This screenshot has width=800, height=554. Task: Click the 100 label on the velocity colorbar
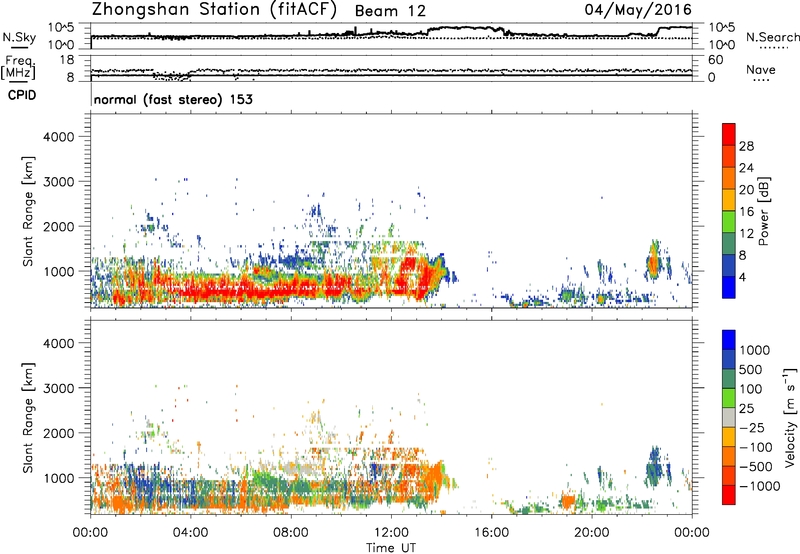752,389
